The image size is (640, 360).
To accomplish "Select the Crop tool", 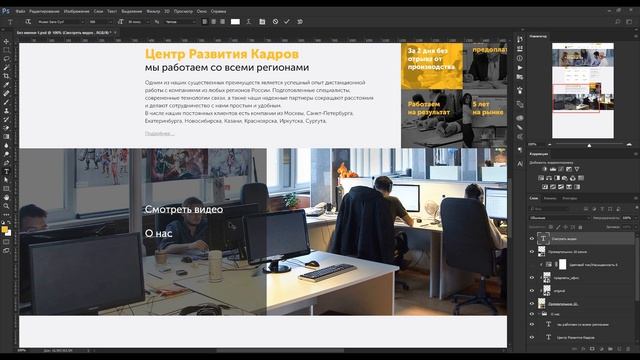I will pyautogui.click(x=6, y=76).
